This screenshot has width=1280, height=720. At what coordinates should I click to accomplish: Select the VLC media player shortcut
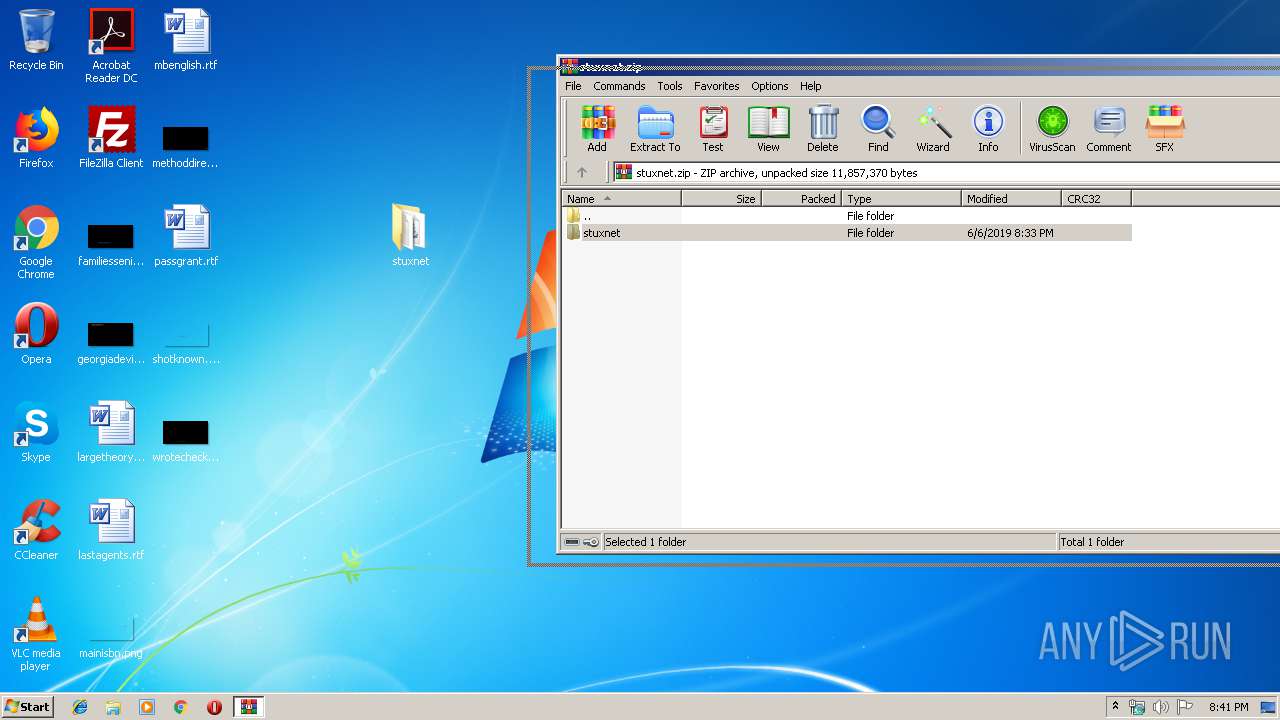point(36,634)
